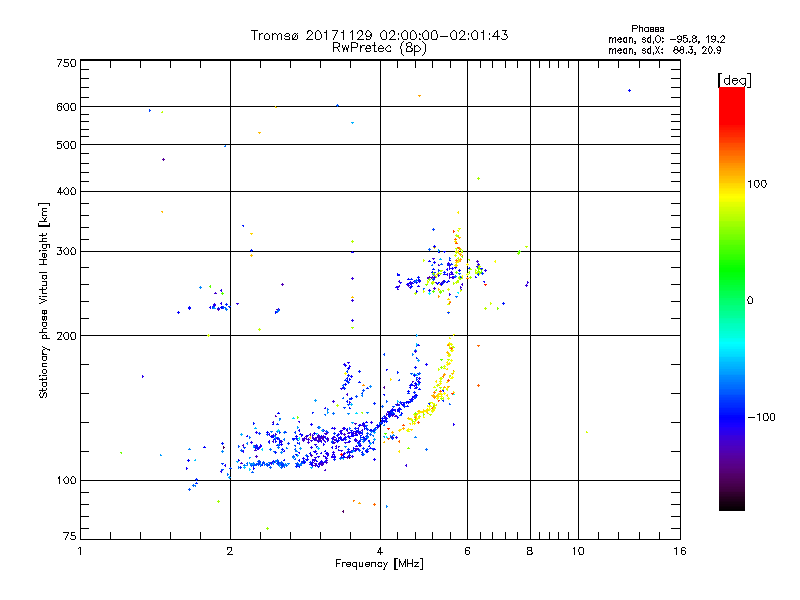800x600 pixels.
Task: Click the rainbow phase colorbar
Action: 732,298
